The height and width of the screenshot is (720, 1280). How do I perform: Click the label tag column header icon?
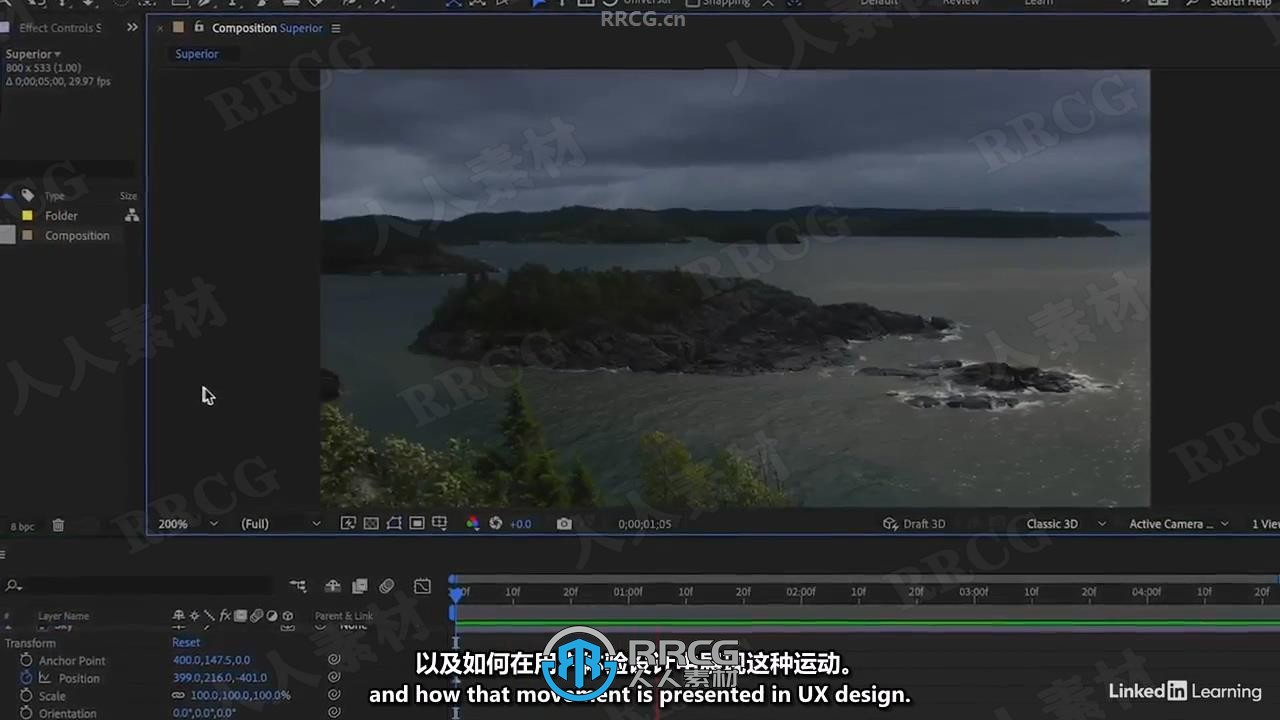(27, 195)
